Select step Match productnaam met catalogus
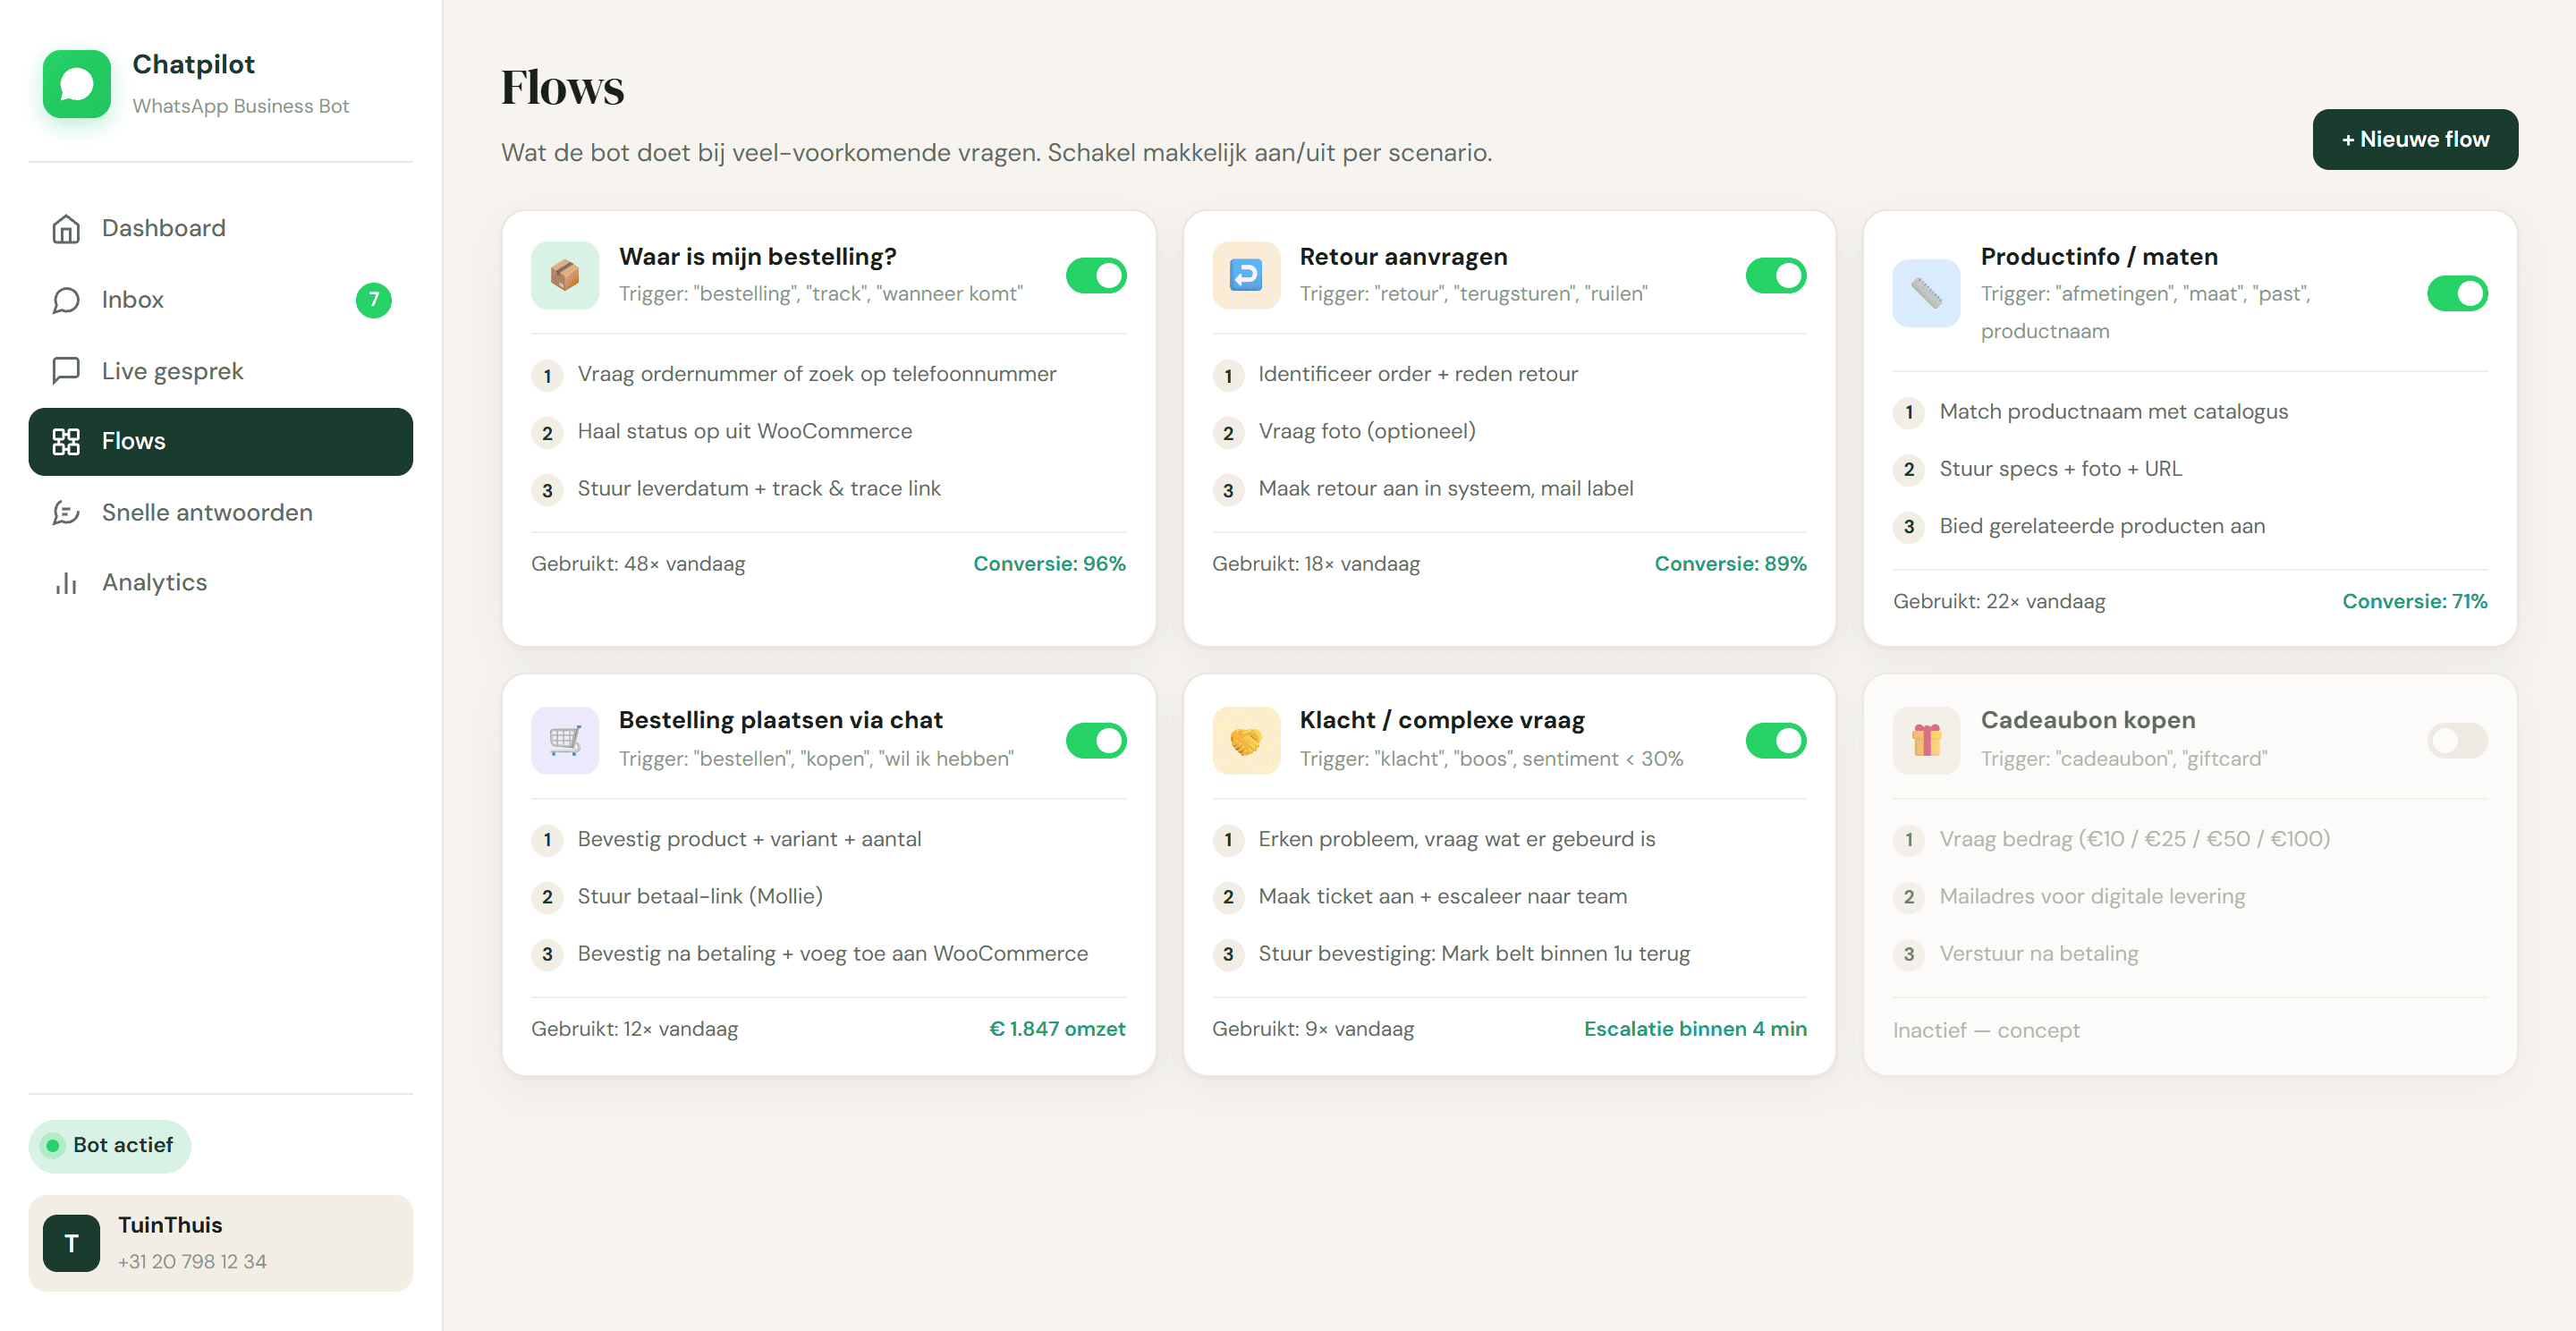This screenshot has width=2576, height=1331. point(2113,411)
